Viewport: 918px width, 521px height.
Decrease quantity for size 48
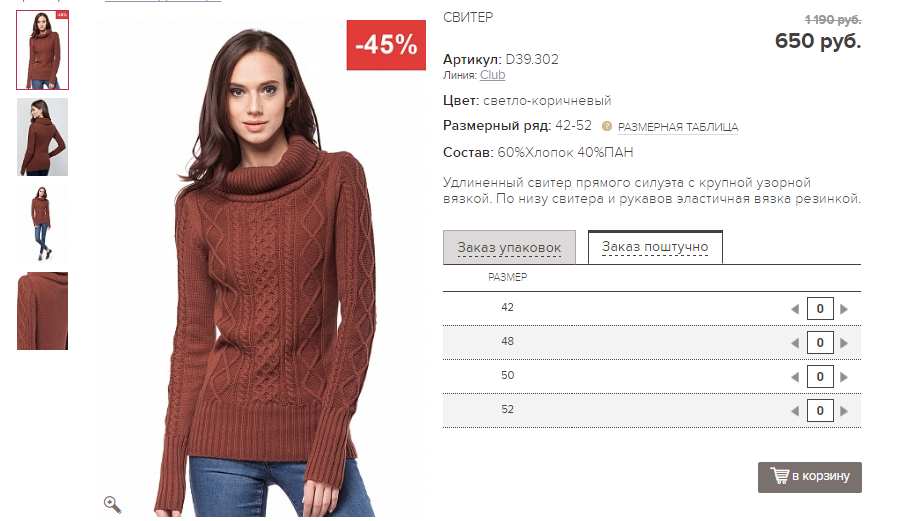(794, 343)
